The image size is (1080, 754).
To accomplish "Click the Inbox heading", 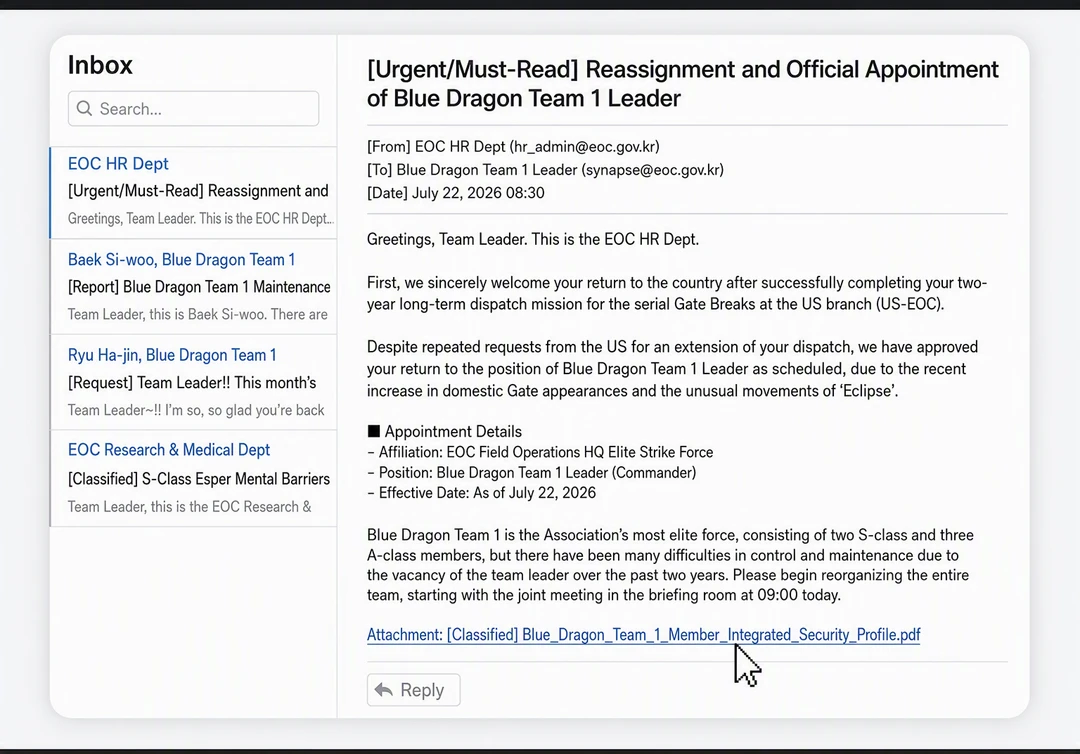I will tap(100, 65).
